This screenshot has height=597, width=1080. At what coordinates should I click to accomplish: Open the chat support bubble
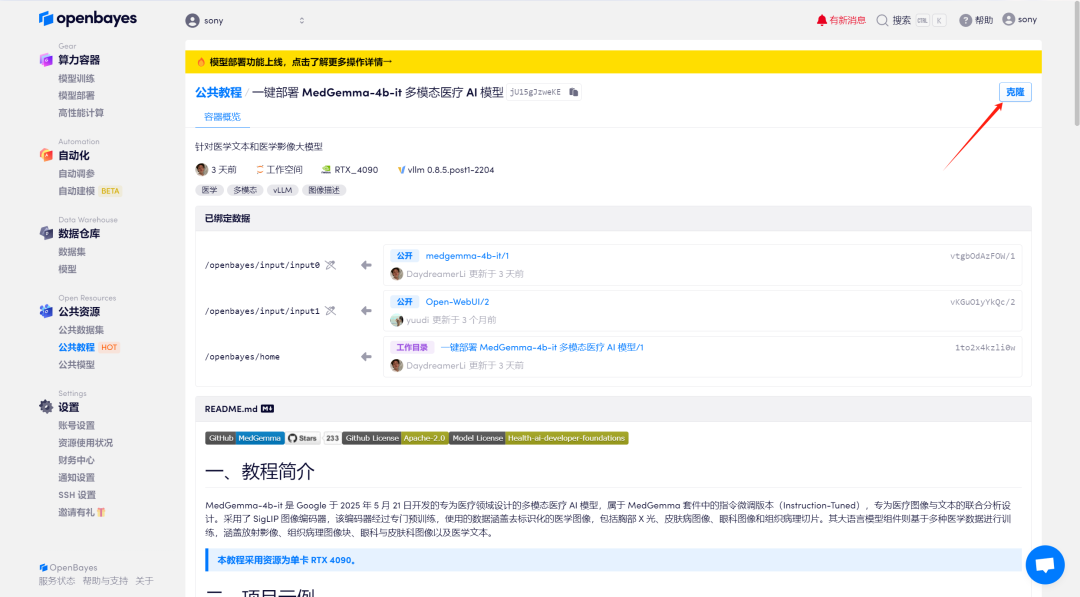[x=1045, y=565]
